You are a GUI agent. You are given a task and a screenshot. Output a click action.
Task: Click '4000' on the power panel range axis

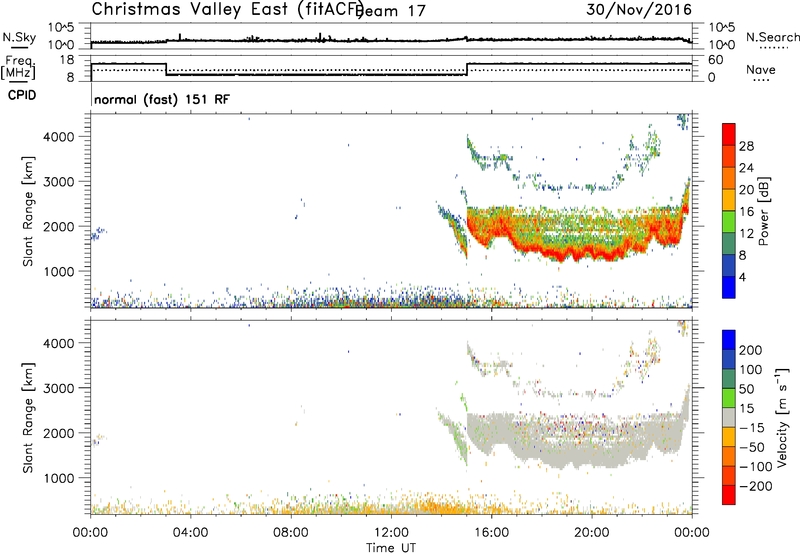tap(59, 137)
